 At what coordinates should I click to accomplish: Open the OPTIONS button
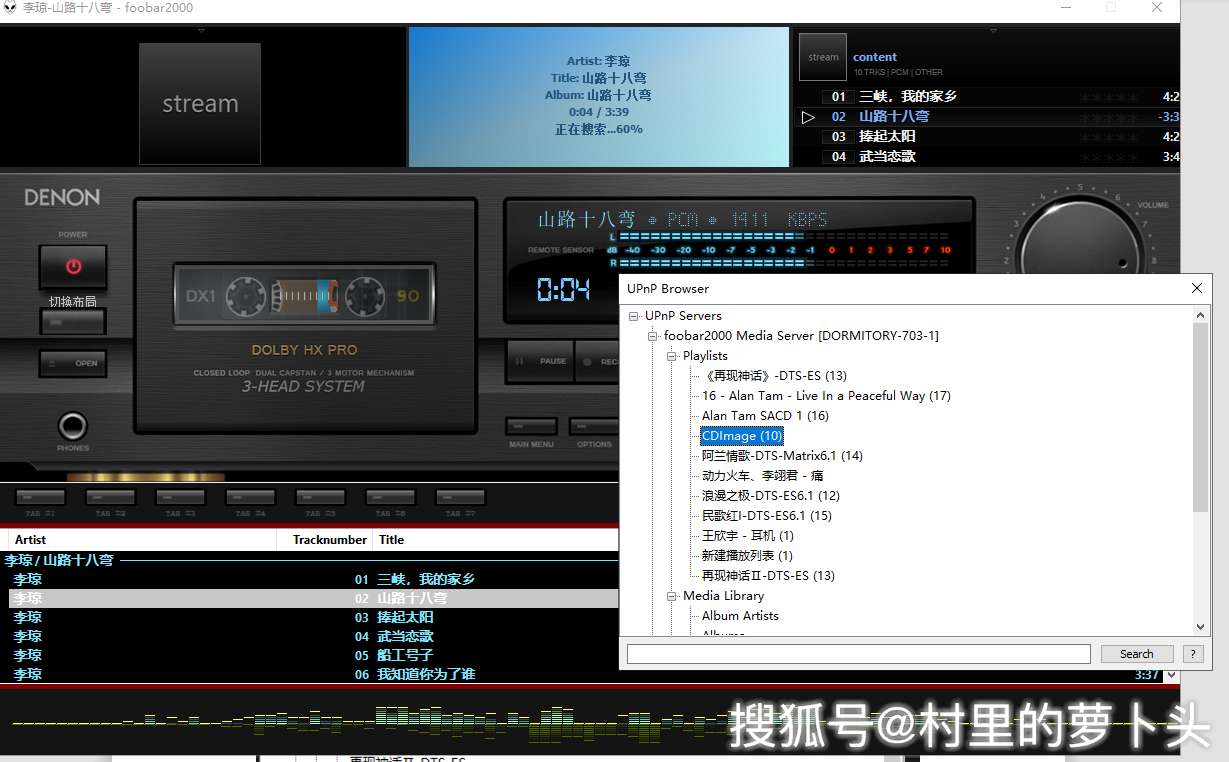coord(594,426)
